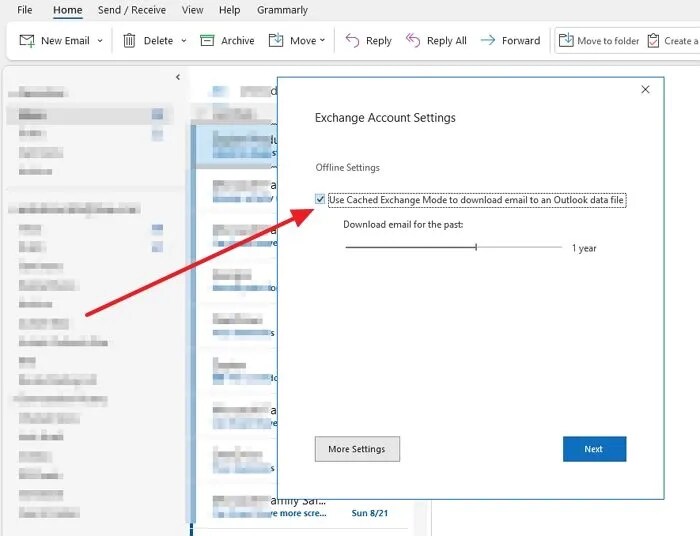Click the Reply arrow icon
This screenshot has width=700, height=536.
point(352,41)
